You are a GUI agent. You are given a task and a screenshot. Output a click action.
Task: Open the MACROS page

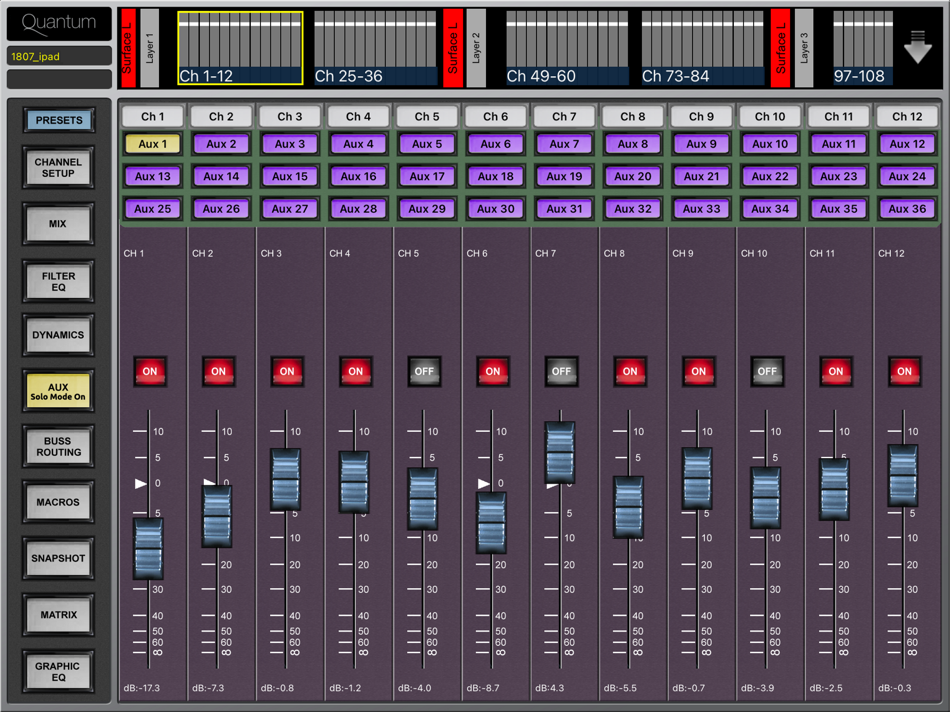point(59,502)
